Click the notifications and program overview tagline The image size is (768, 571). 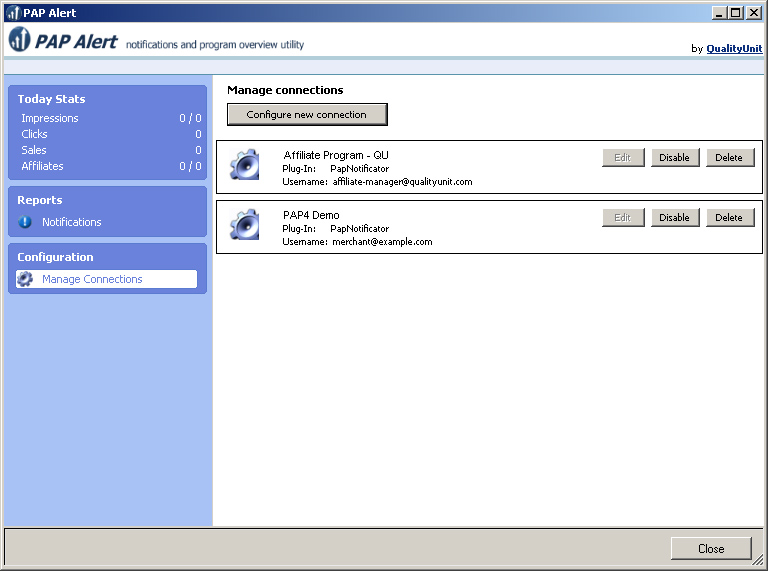(215, 45)
